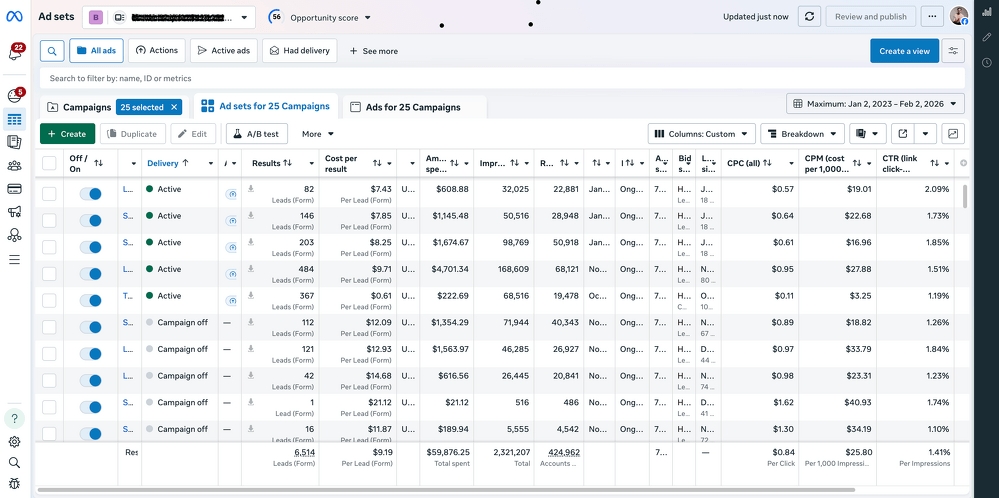Check the select-all checkbox in header
Viewport: 999px width, 498px height.
click(x=49, y=163)
